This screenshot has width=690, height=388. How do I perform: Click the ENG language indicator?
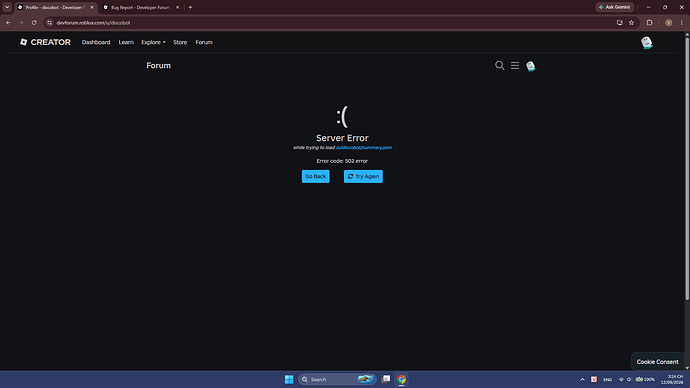click(x=607, y=380)
